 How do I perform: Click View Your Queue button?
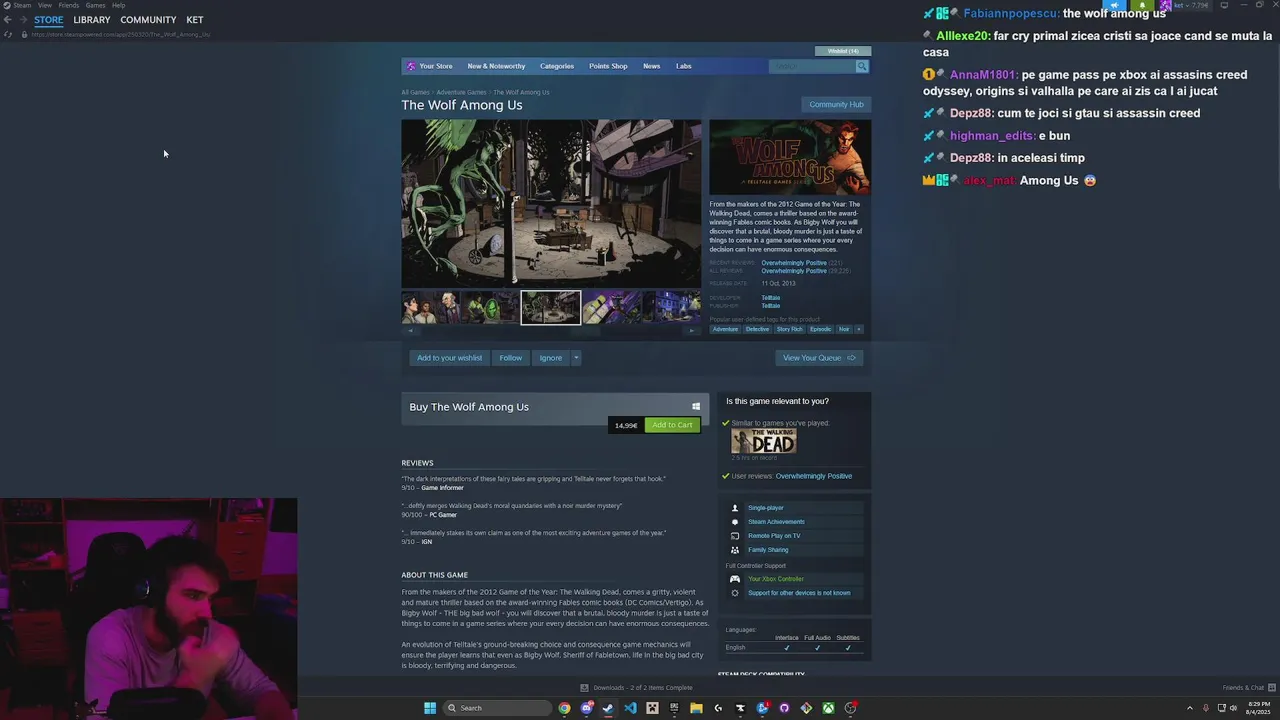point(819,358)
